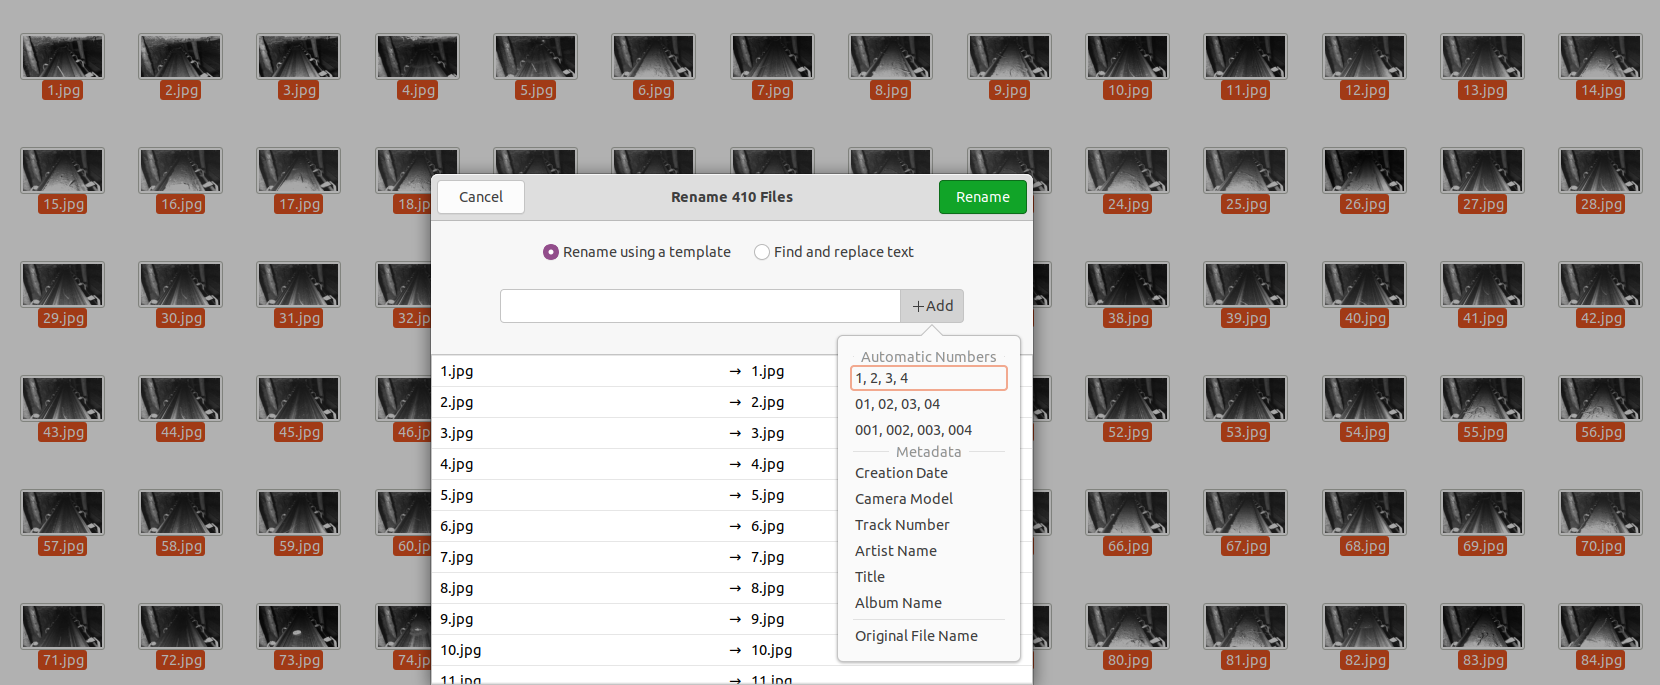1660x685 pixels.
Task: Insert Creation Date metadata
Action: [x=901, y=473]
